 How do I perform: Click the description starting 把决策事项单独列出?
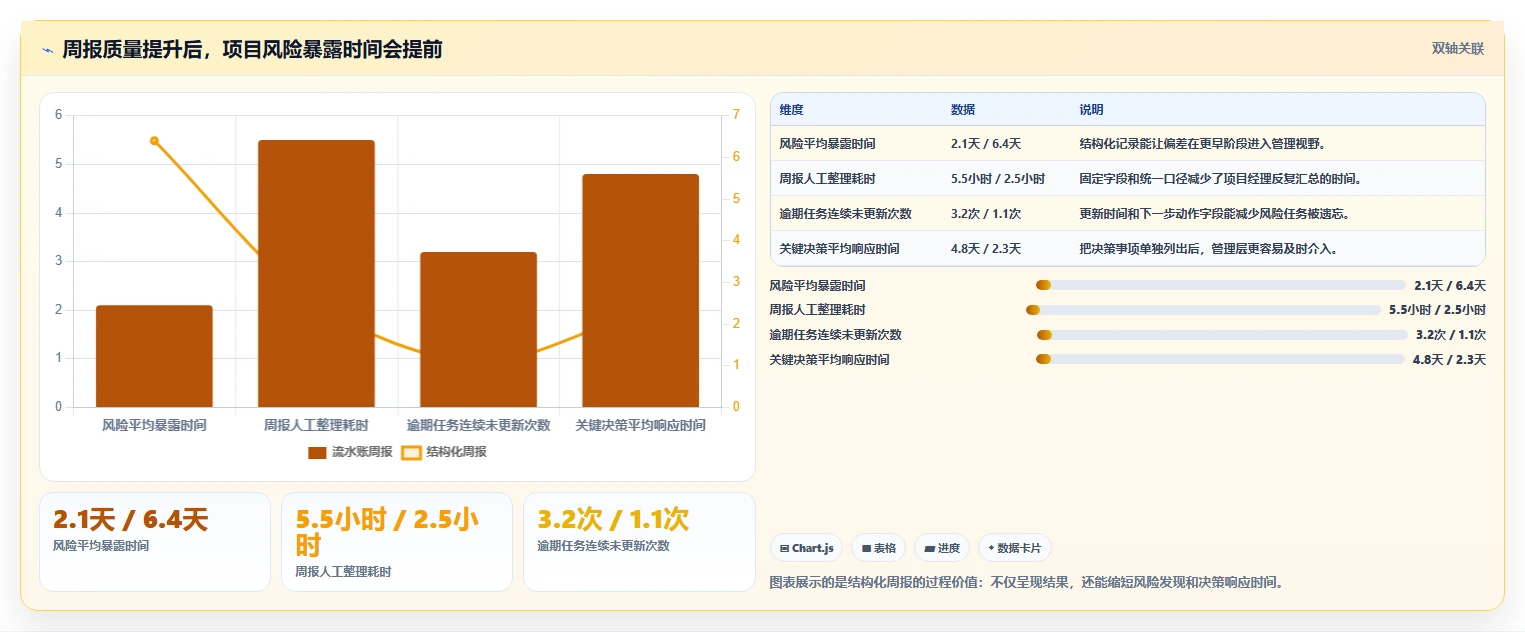click(1208, 248)
